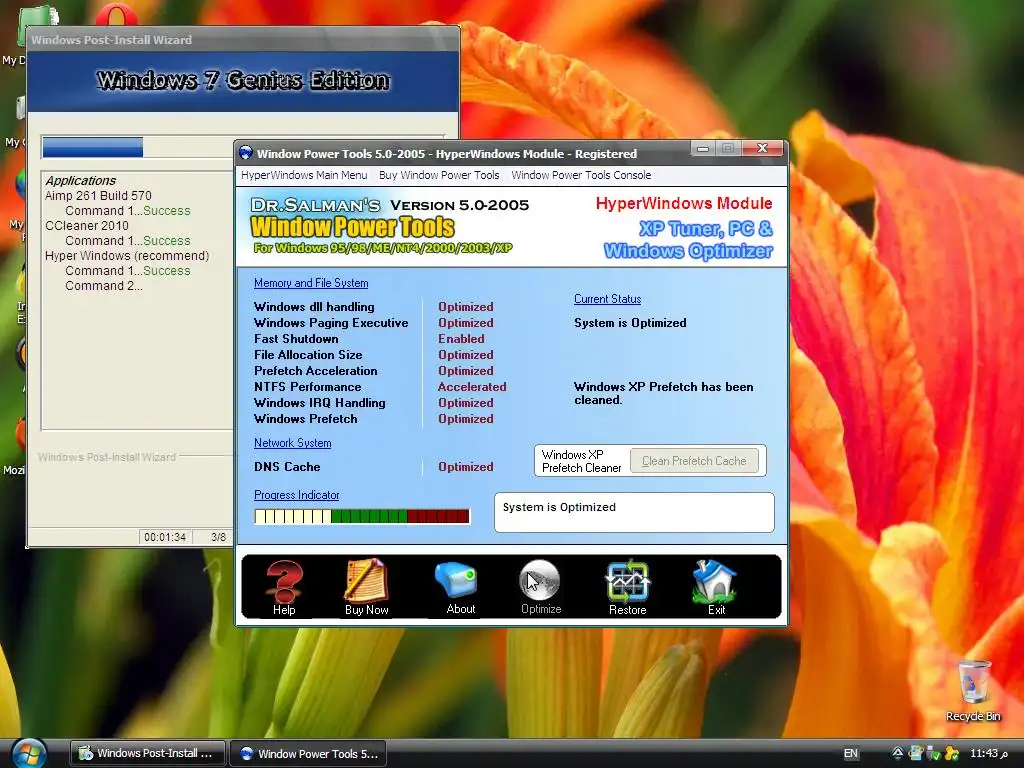Click the Windows flag tray icon
Viewport: 1024px width, 768px height.
click(x=916, y=754)
